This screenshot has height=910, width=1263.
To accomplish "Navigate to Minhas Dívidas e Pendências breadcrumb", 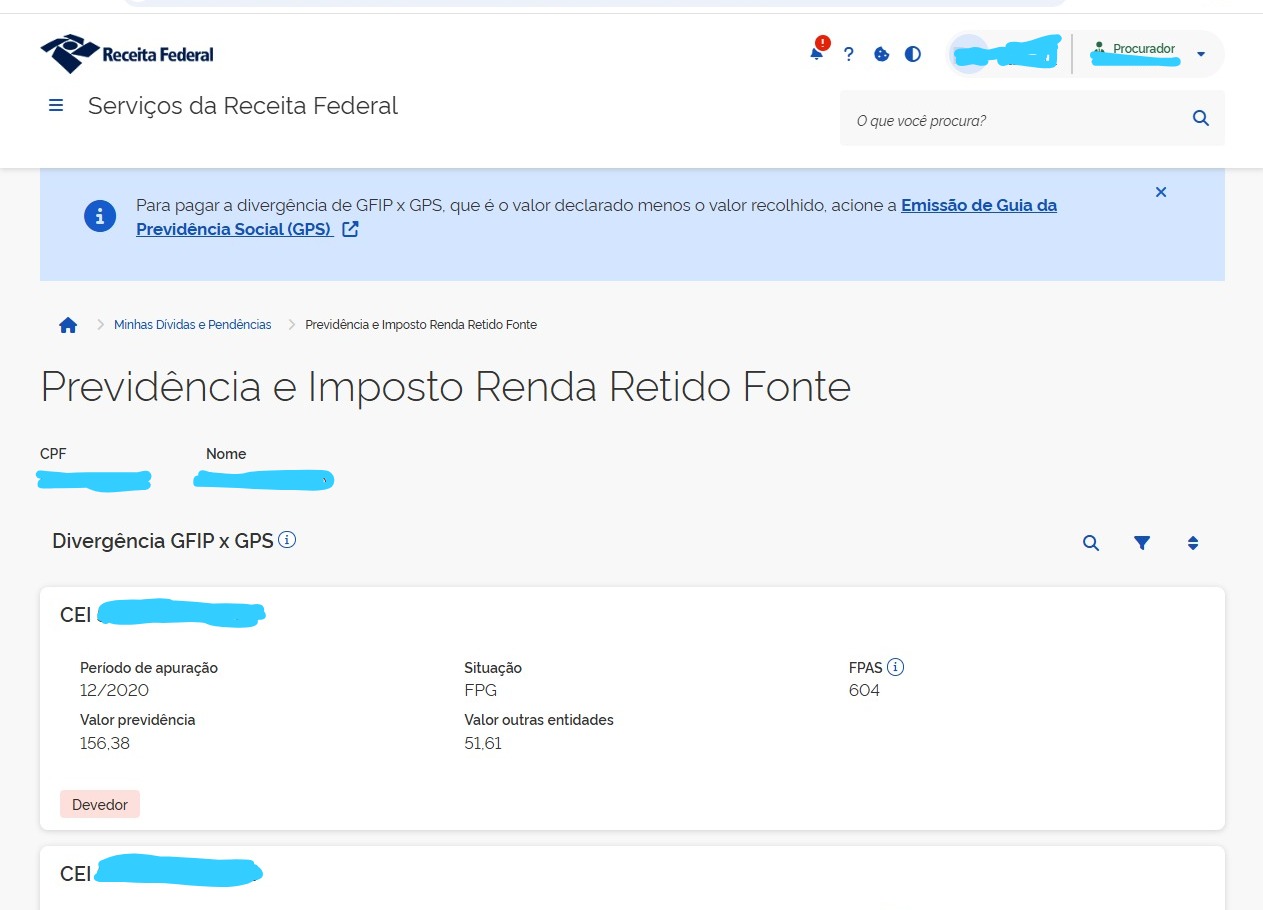I will (193, 325).
